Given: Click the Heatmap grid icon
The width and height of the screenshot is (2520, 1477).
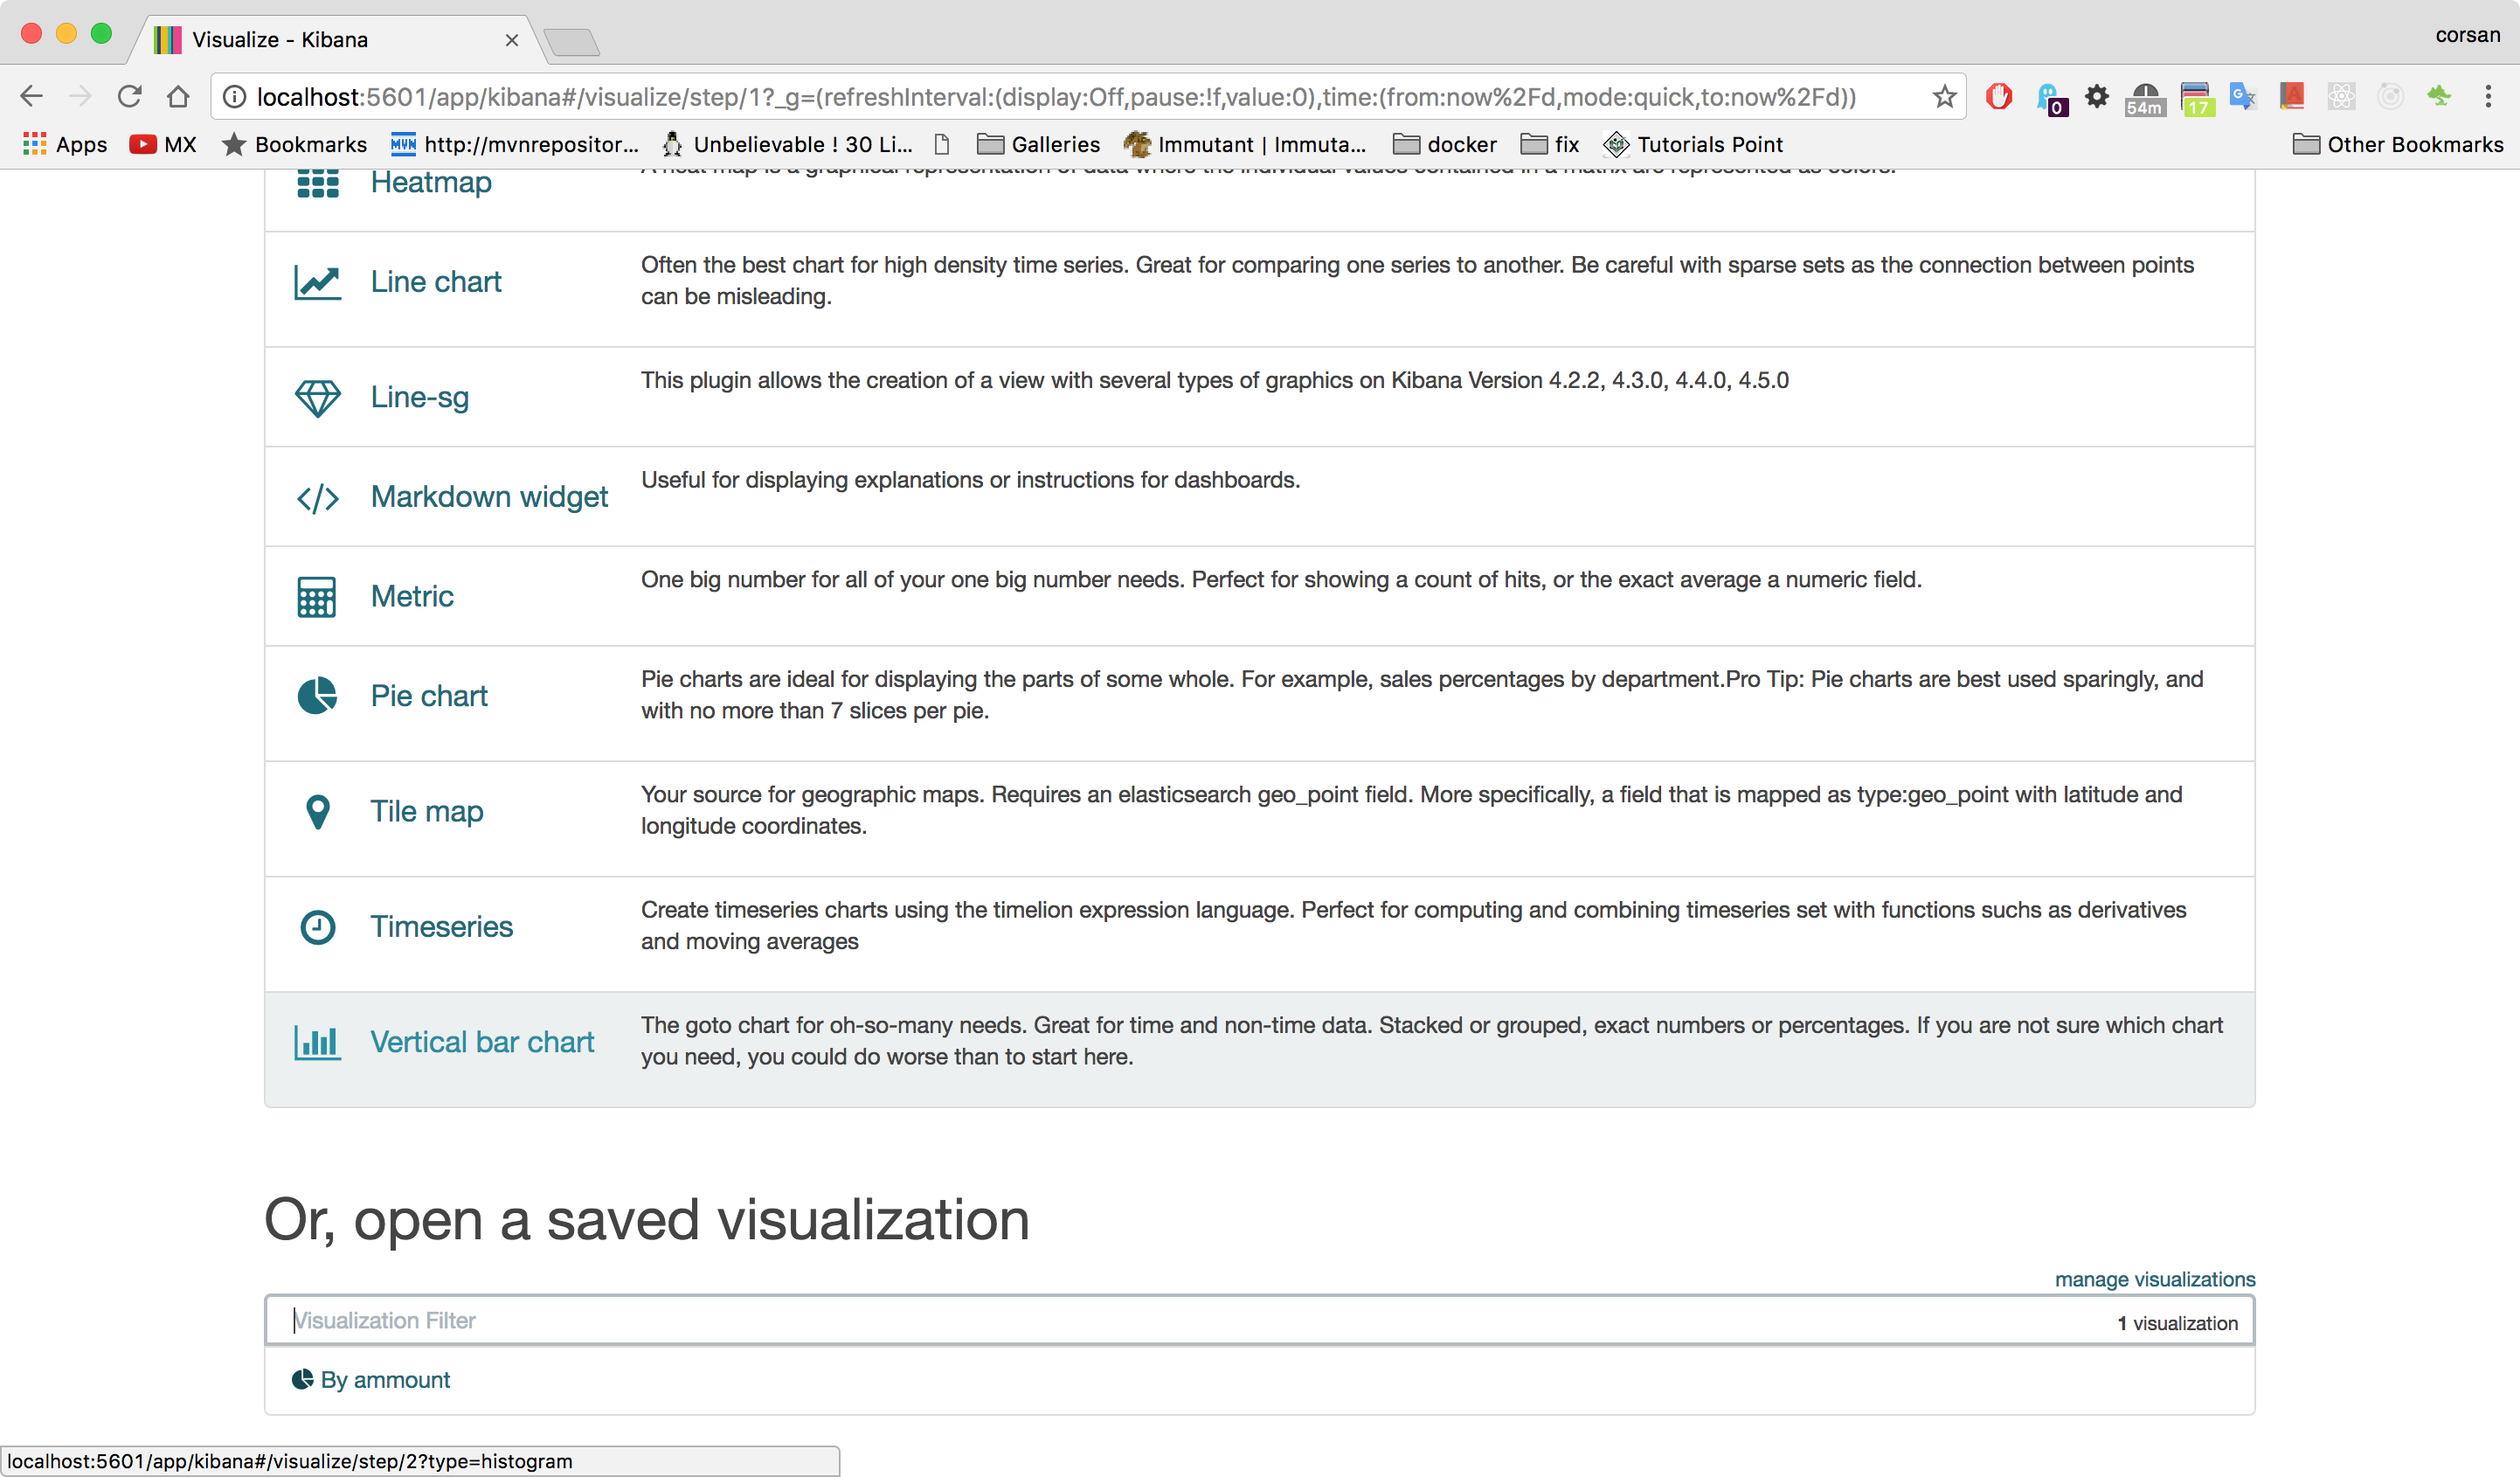Looking at the screenshot, I should 318,184.
